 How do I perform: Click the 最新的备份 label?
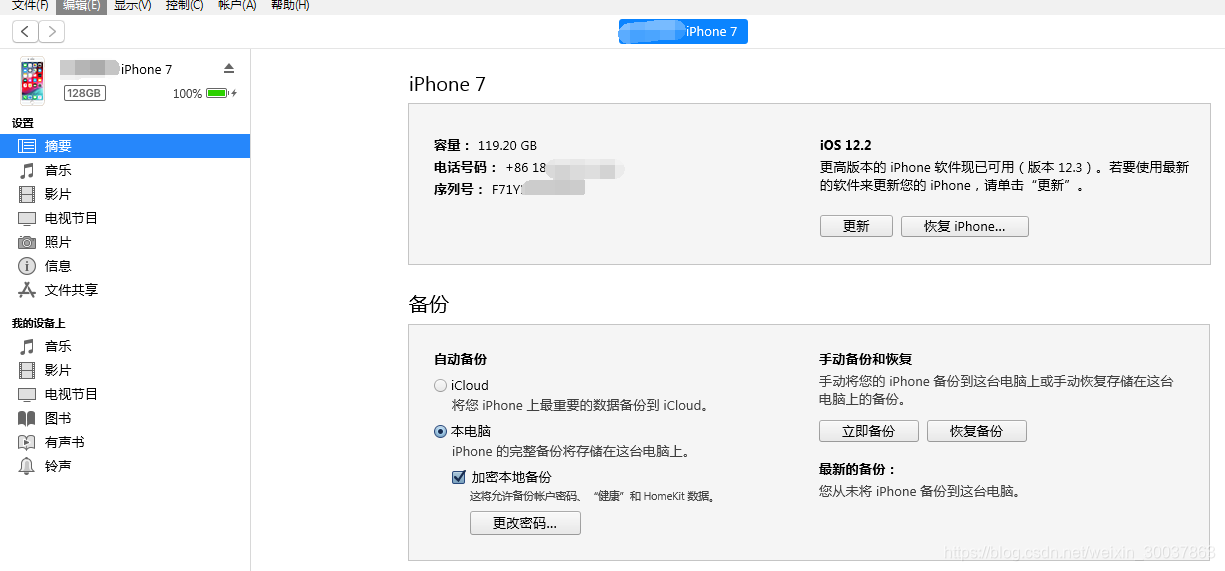click(x=857, y=469)
